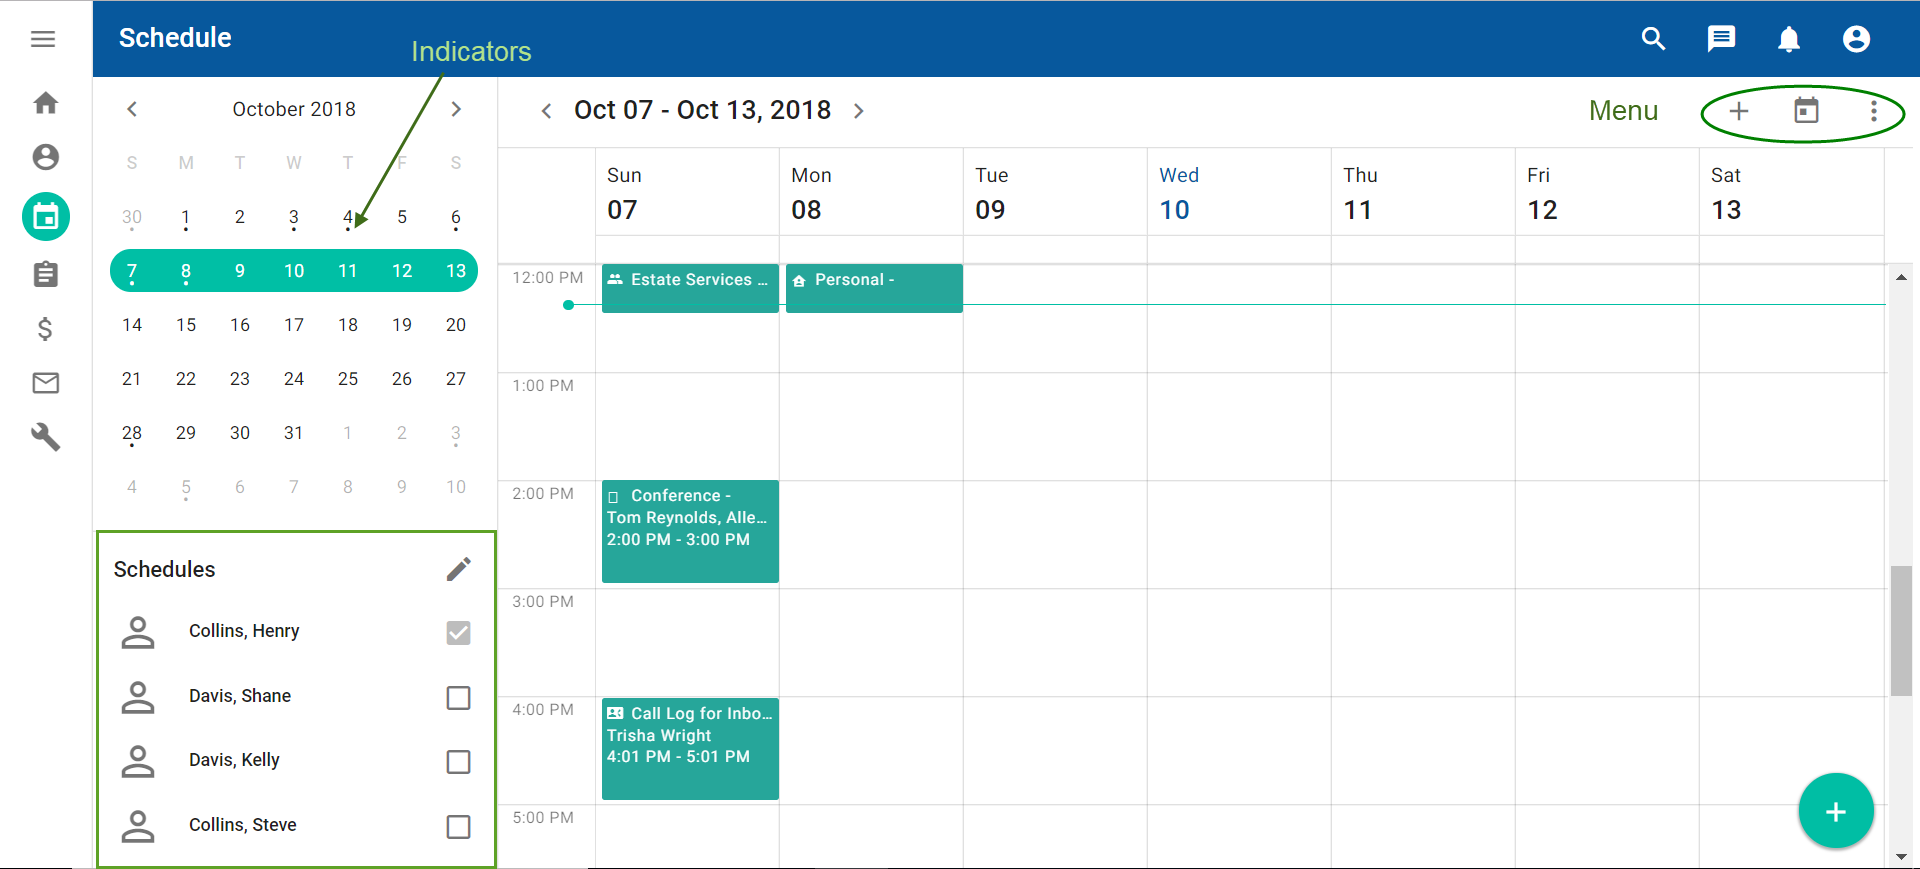Open the hamburger navigation menu
This screenshot has width=1920, height=869.
click(43, 39)
